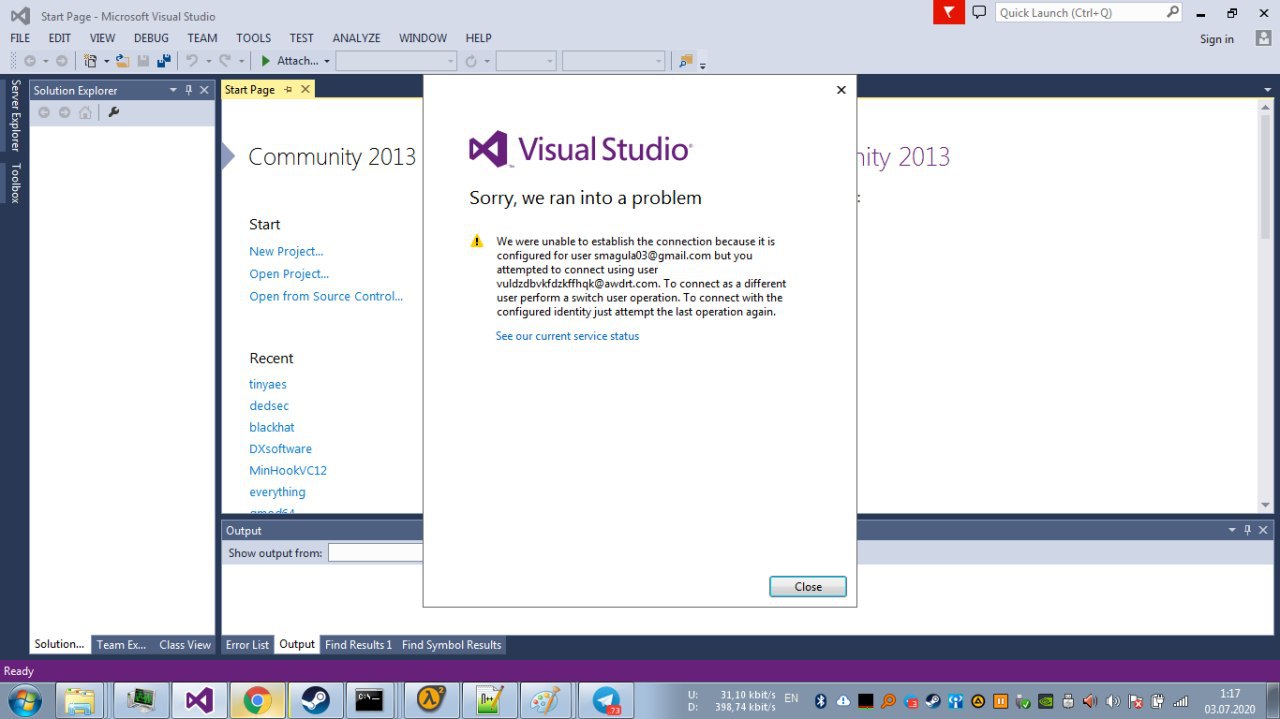1280x719 pixels.
Task: Open Solution Explorer Properties wrench icon
Action: (113, 112)
